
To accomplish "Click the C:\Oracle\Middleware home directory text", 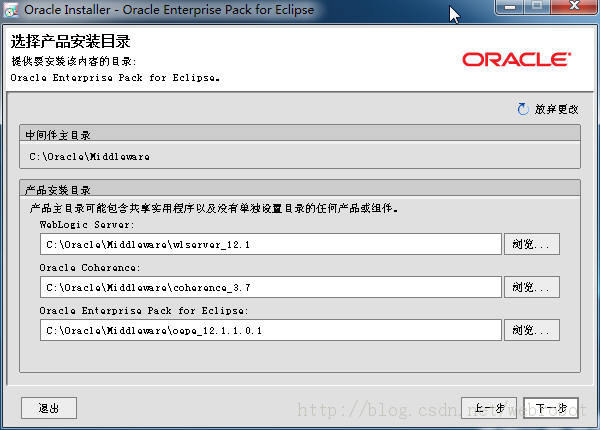I will pyautogui.click(x=90, y=156).
